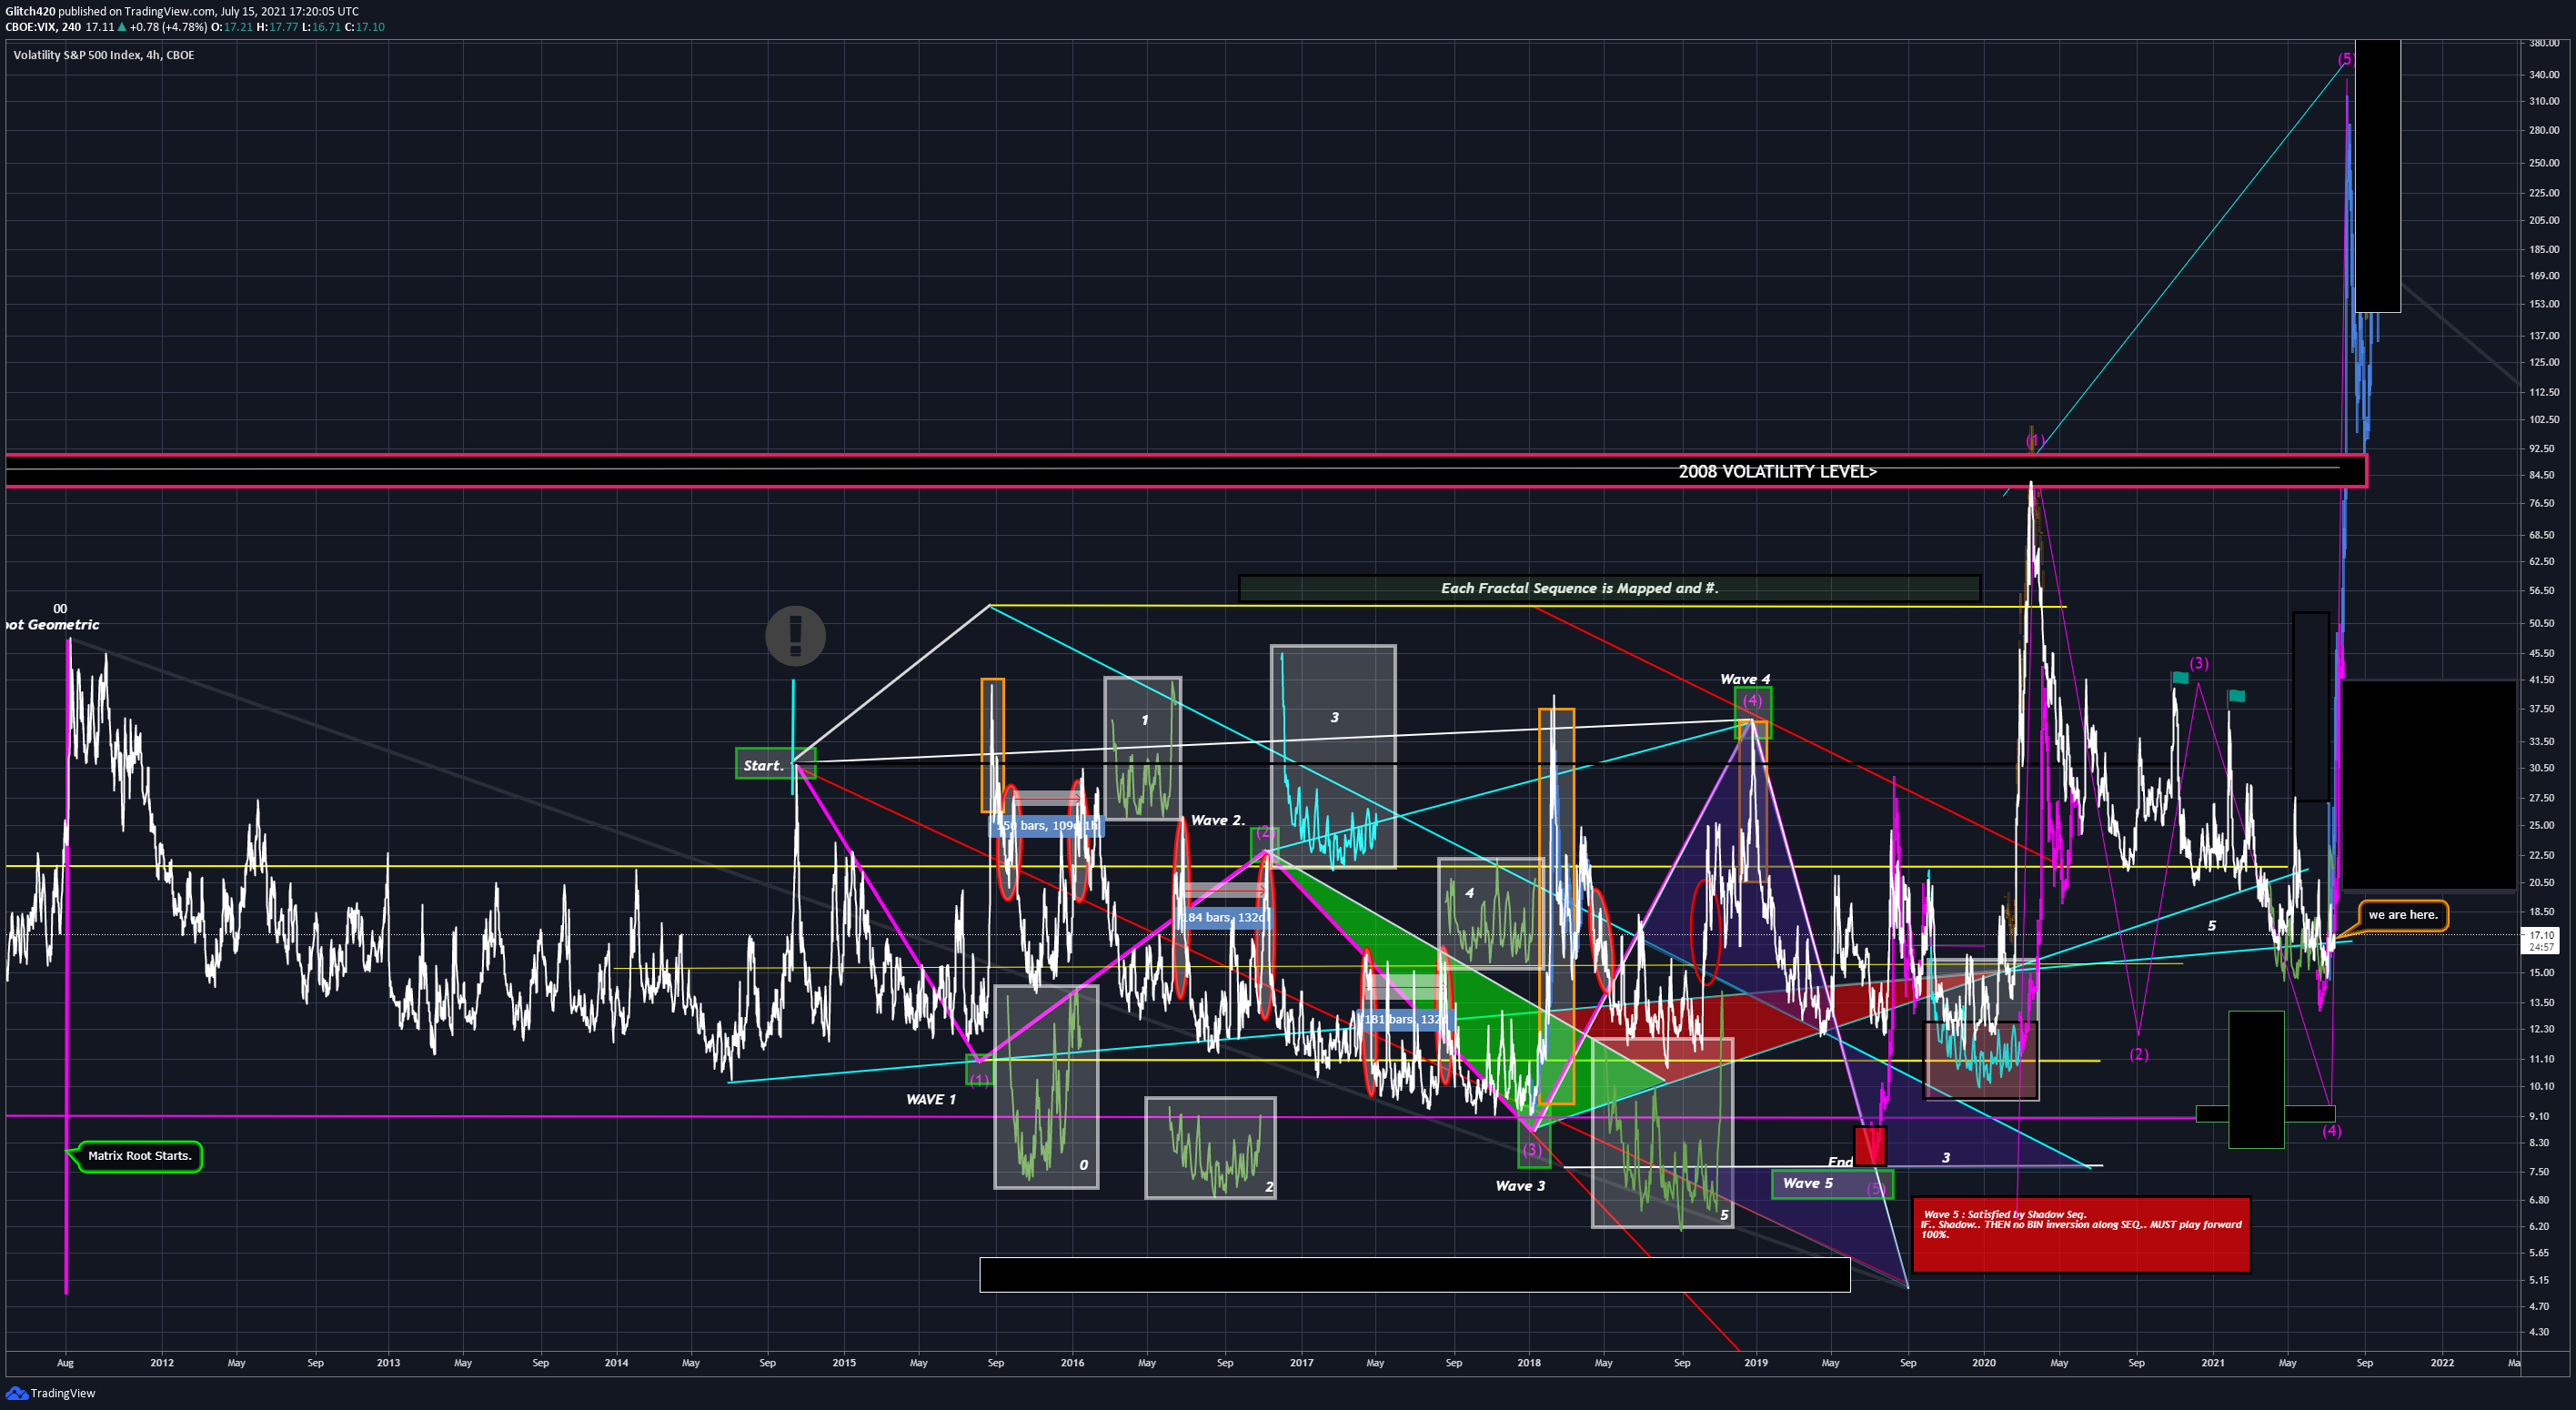This screenshot has width=2576, height=1410.
Task: Click the '00' label above root geometric
Action: [60, 608]
